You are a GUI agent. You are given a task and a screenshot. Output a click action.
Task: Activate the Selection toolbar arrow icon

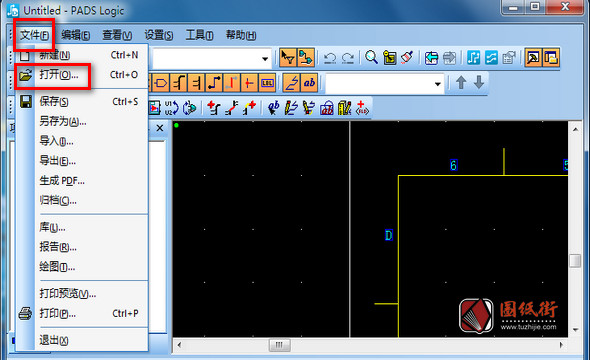(x=288, y=58)
